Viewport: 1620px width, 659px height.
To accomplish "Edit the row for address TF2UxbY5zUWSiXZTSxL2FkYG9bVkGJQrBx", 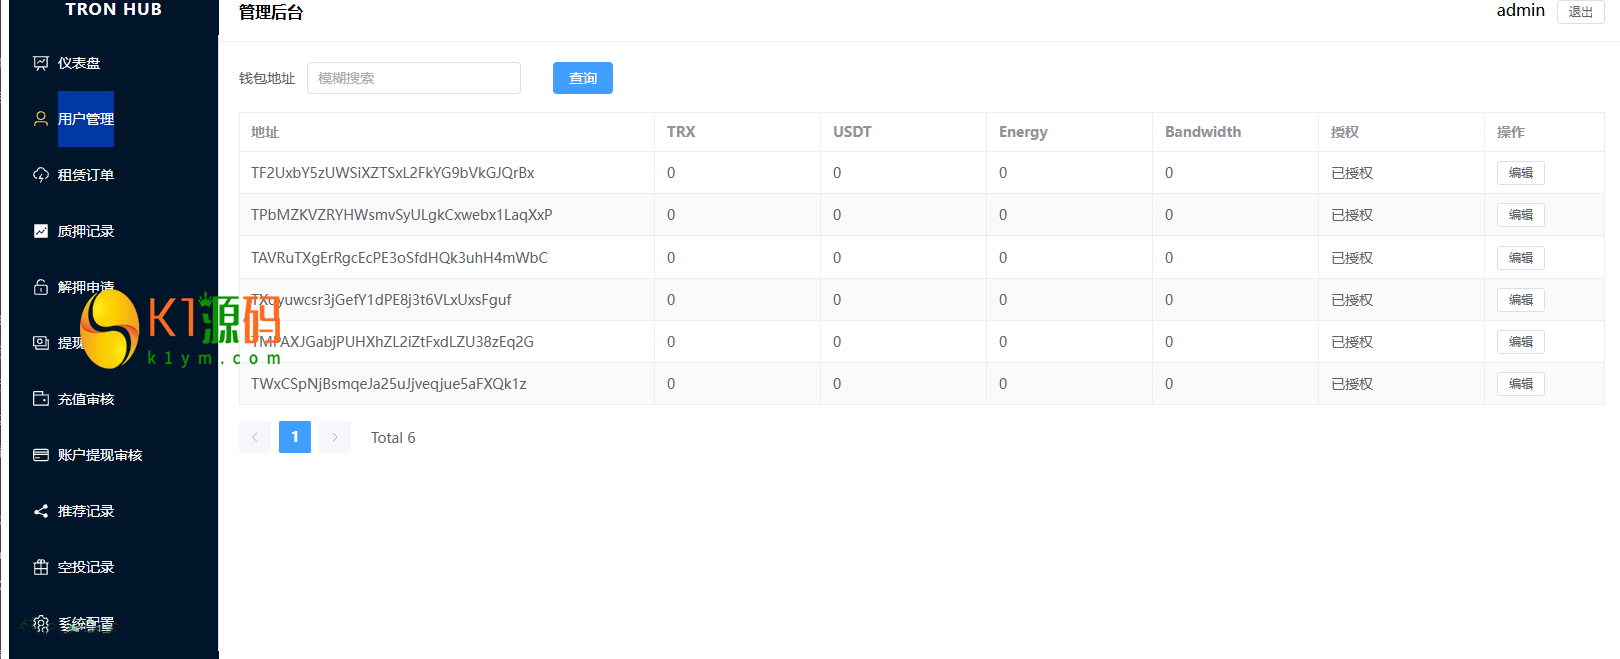I will [1521, 173].
